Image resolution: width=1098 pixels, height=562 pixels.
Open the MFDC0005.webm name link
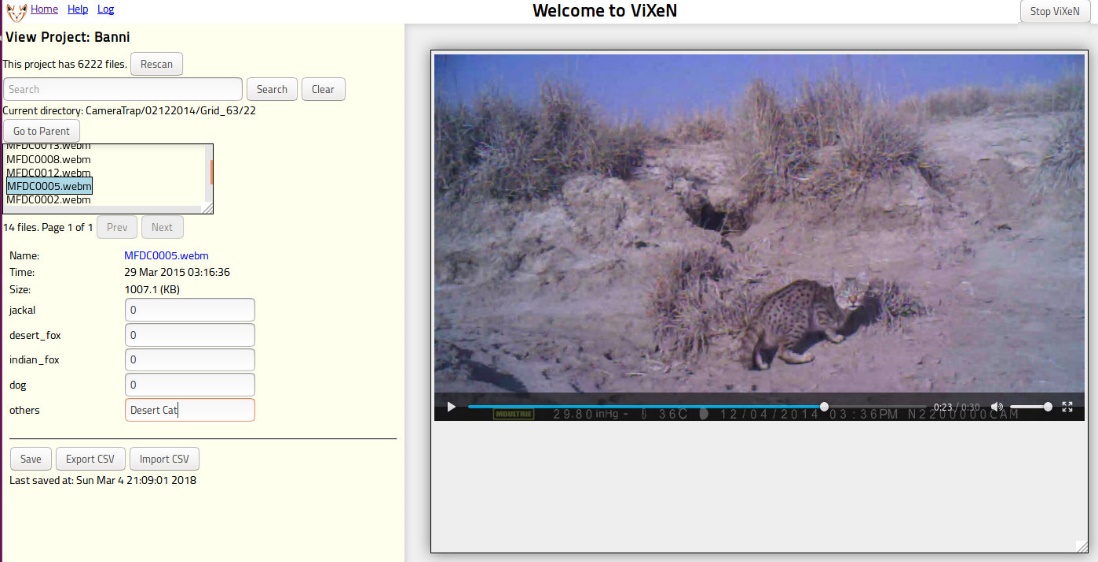pyautogui.click(x=166, y=255)
